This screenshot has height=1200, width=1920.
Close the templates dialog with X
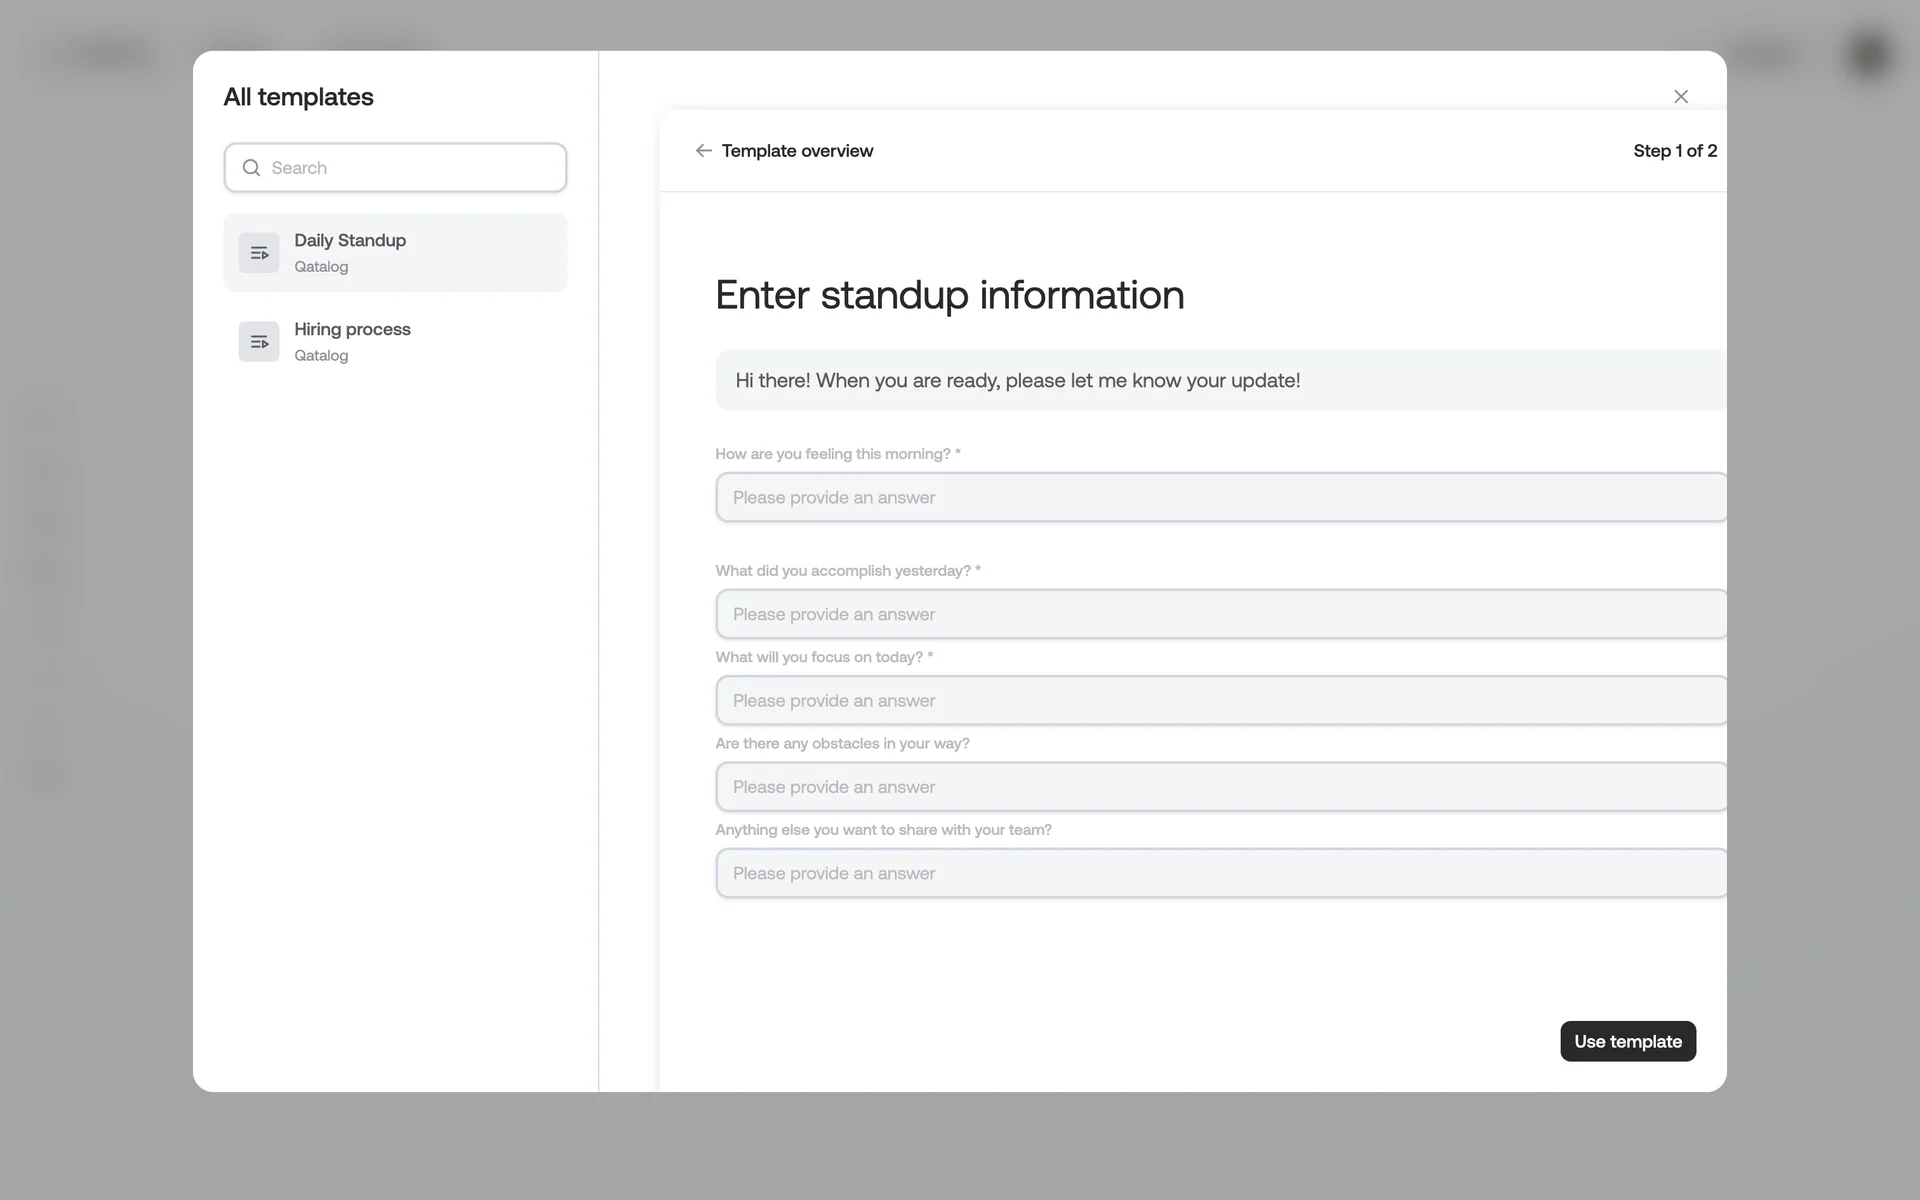pyautogui.click(x=1680, y=97)
